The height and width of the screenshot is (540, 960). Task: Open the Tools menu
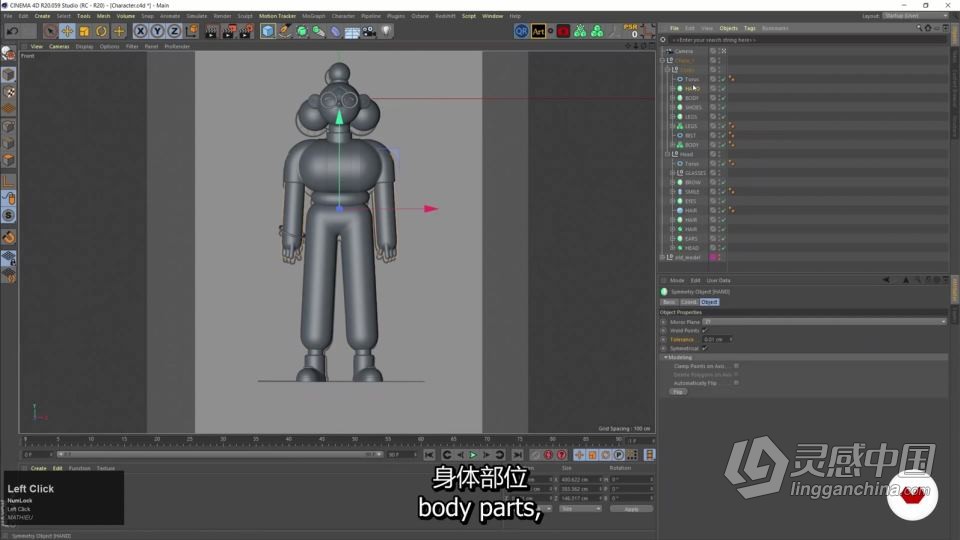coord(83,16)
